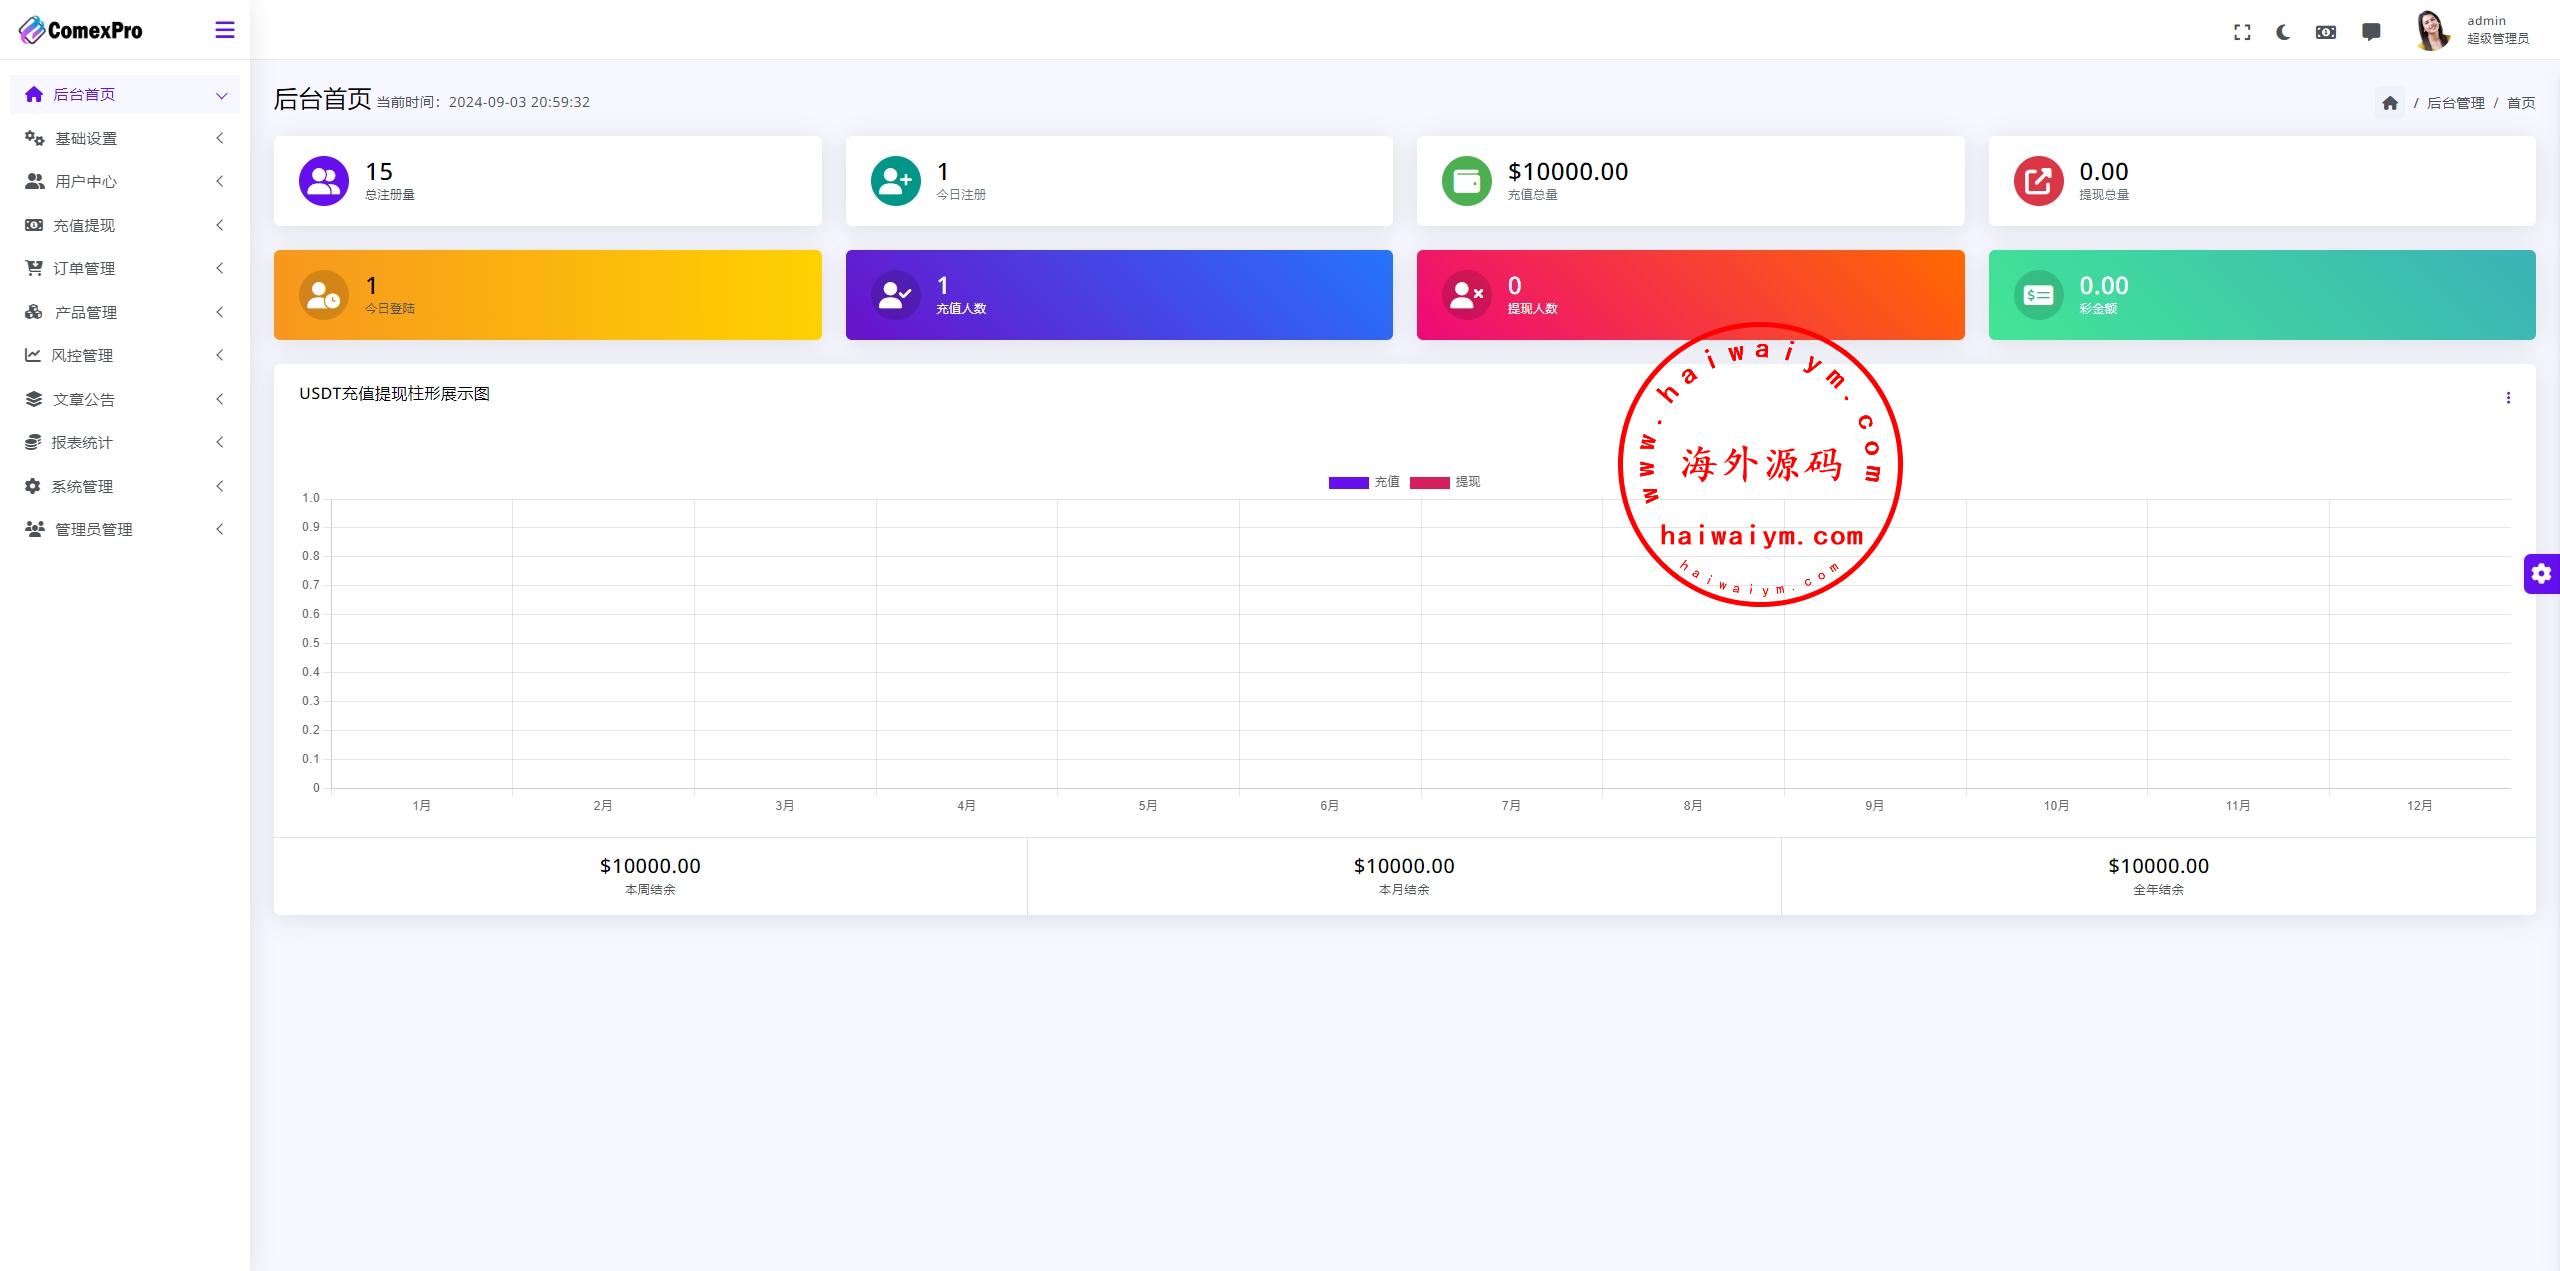Viewport: 2560px width, 1271px height.
Task: Click the ComexPro logo
Action: 81,30
